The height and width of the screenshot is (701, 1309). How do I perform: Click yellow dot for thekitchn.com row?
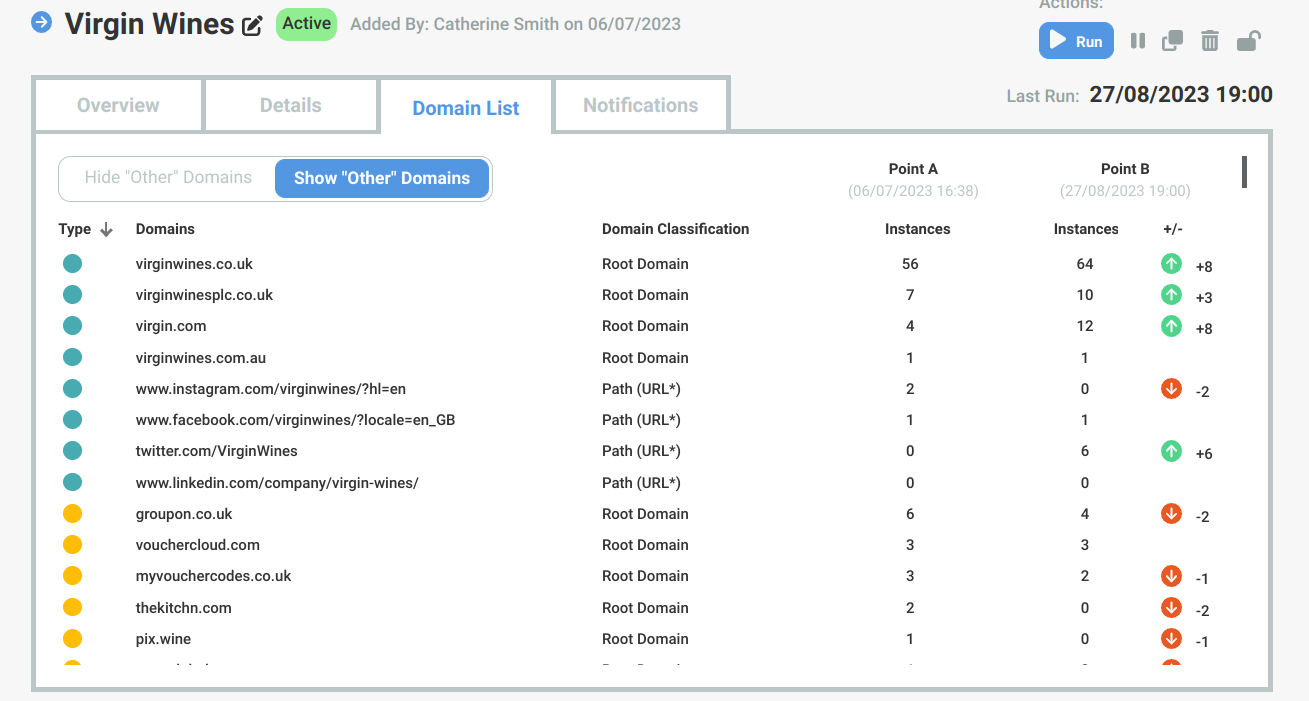72,608
